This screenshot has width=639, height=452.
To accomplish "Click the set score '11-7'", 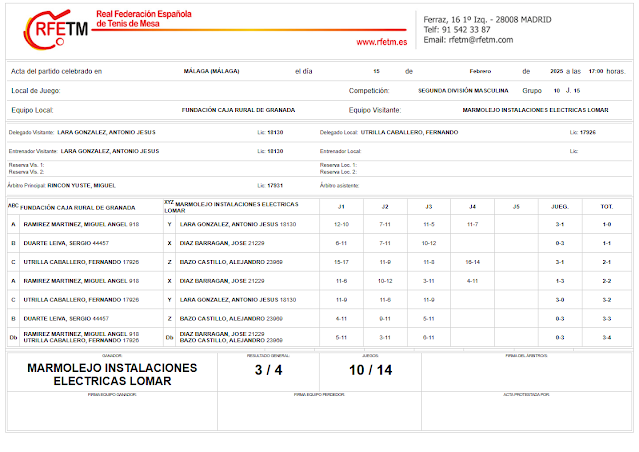I will click(x=472, y=225).
